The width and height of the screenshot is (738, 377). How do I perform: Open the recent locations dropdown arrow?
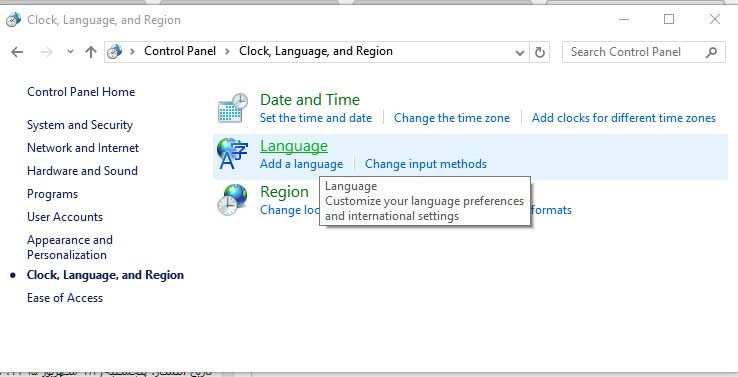pyautogui.click(x=70, y=52)
